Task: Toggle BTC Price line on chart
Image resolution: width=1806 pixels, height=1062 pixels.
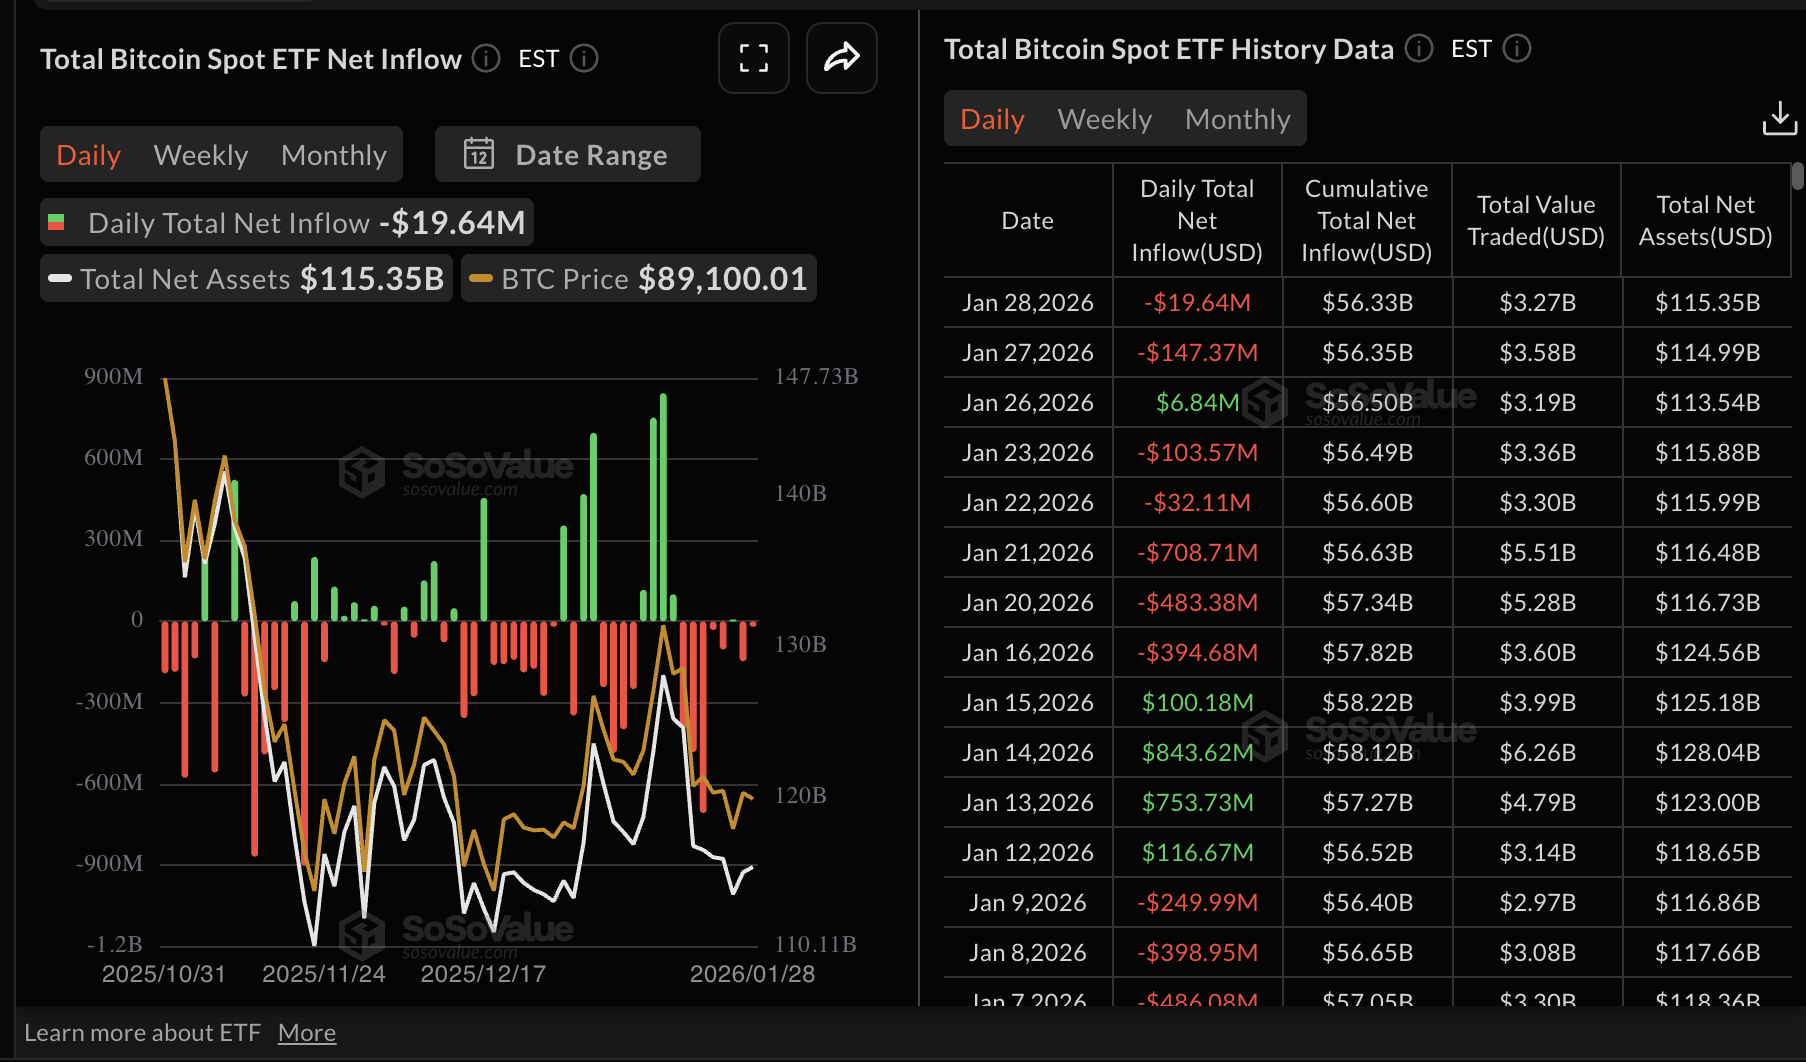Action: click(639, 278)
